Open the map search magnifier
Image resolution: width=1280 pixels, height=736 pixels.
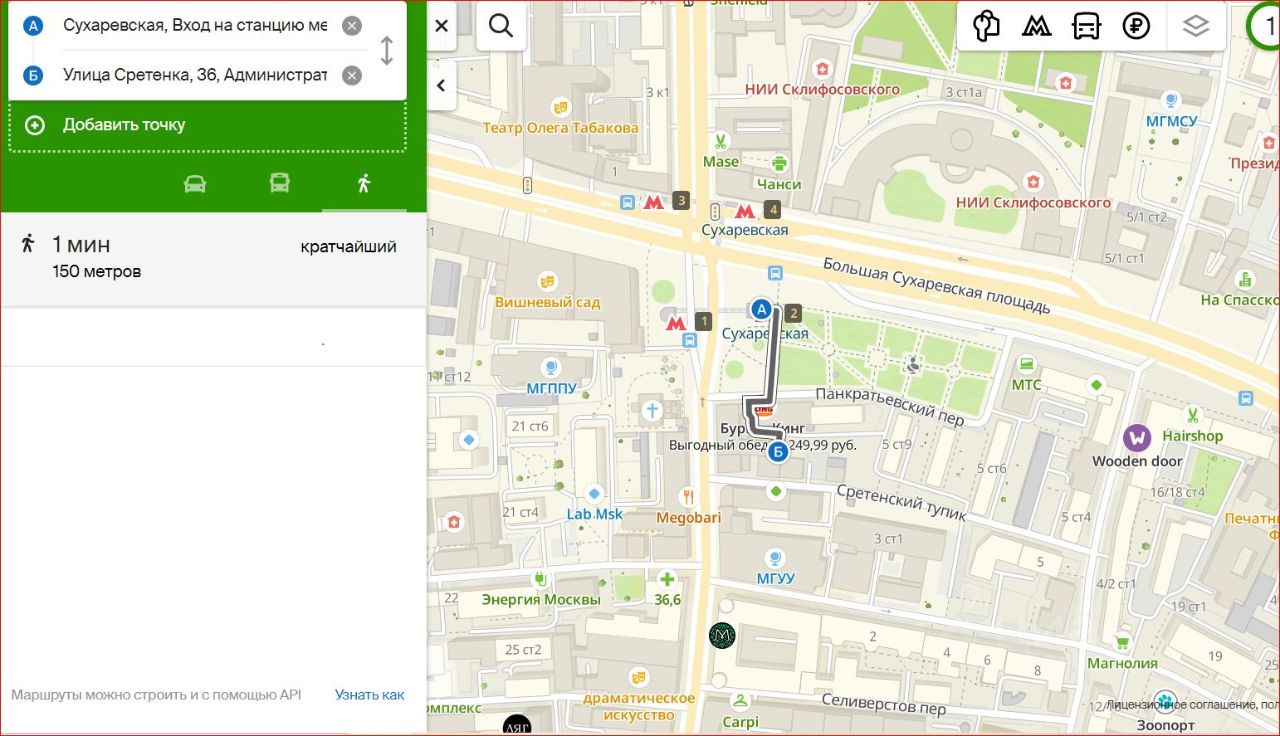[x=501, y=26]
